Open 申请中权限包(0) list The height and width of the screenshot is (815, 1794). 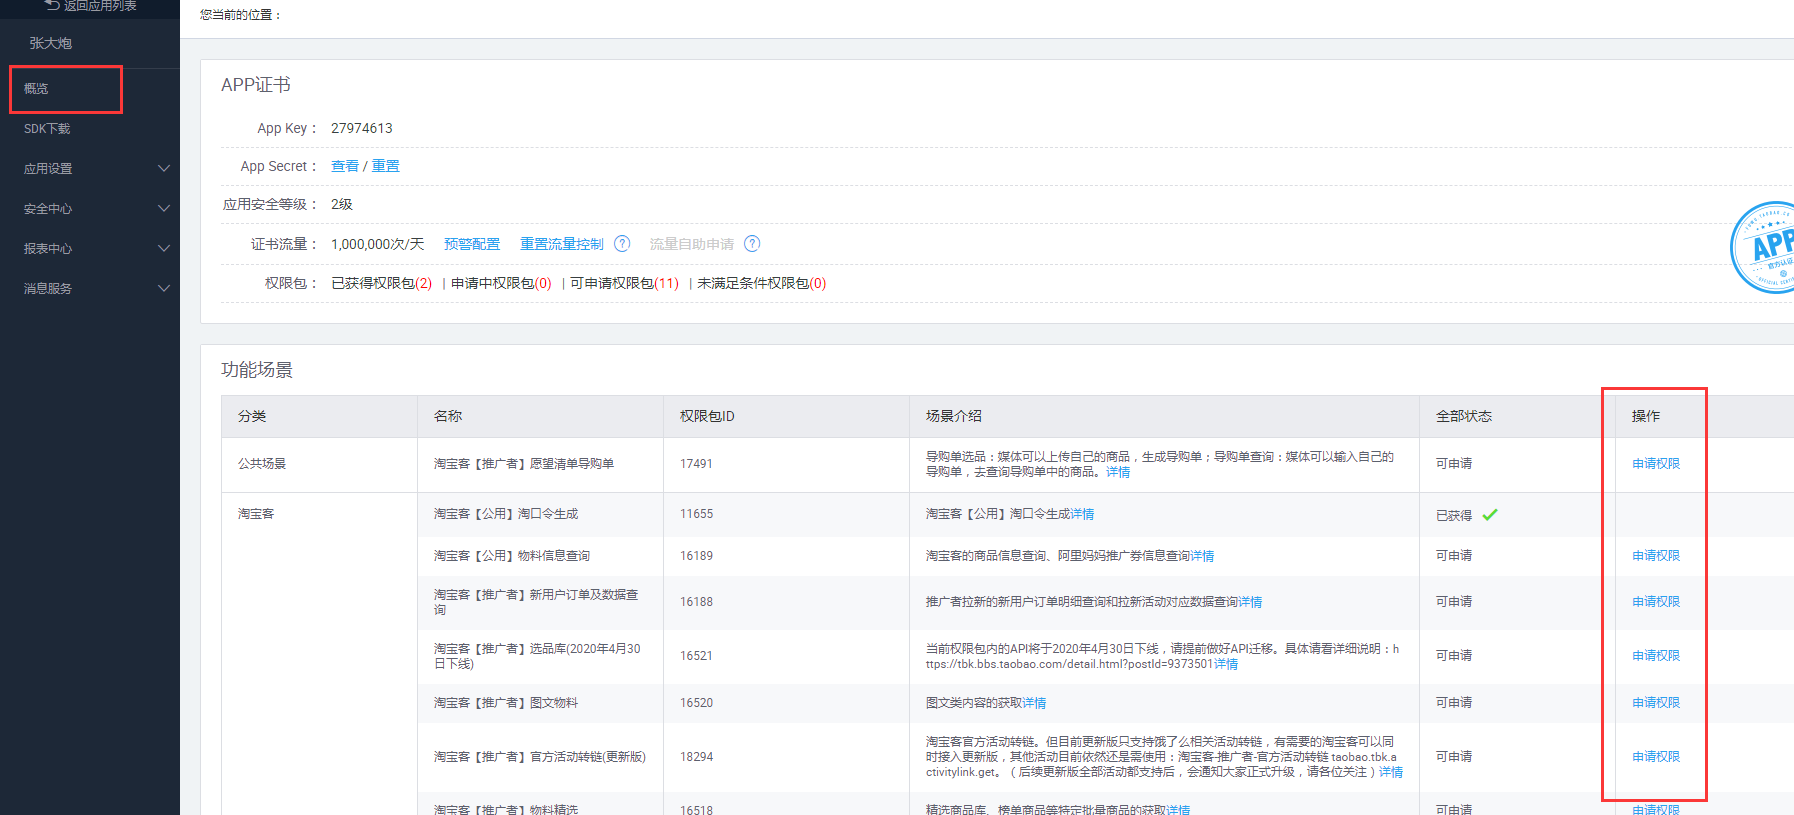(x=501, y=283)
